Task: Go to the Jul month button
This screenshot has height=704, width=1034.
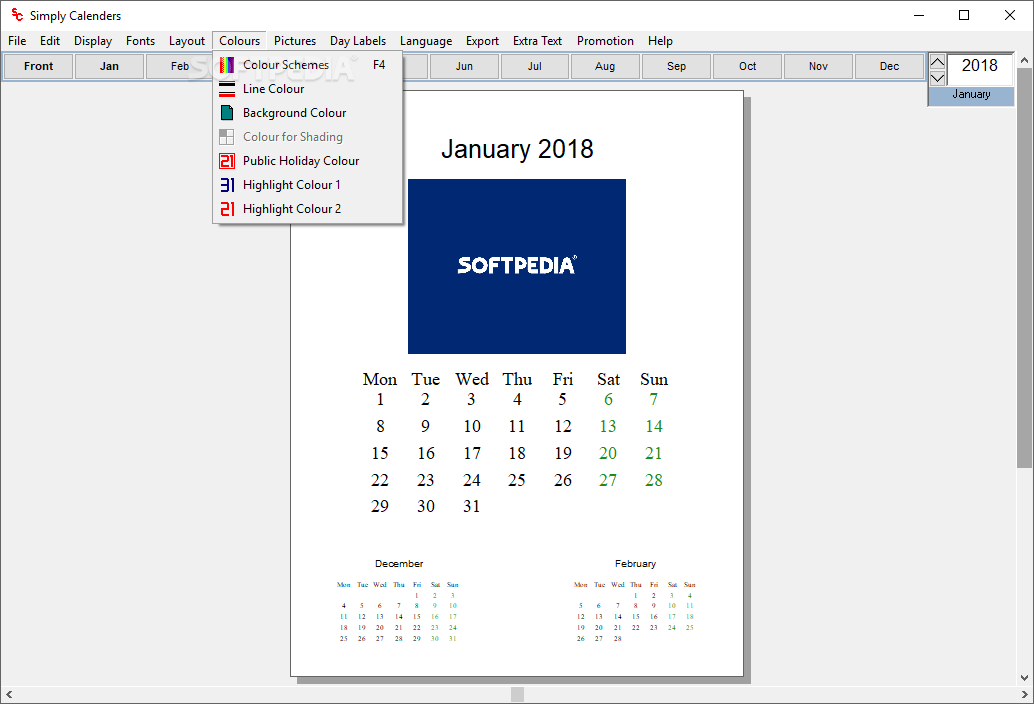Action: point(535,66)
